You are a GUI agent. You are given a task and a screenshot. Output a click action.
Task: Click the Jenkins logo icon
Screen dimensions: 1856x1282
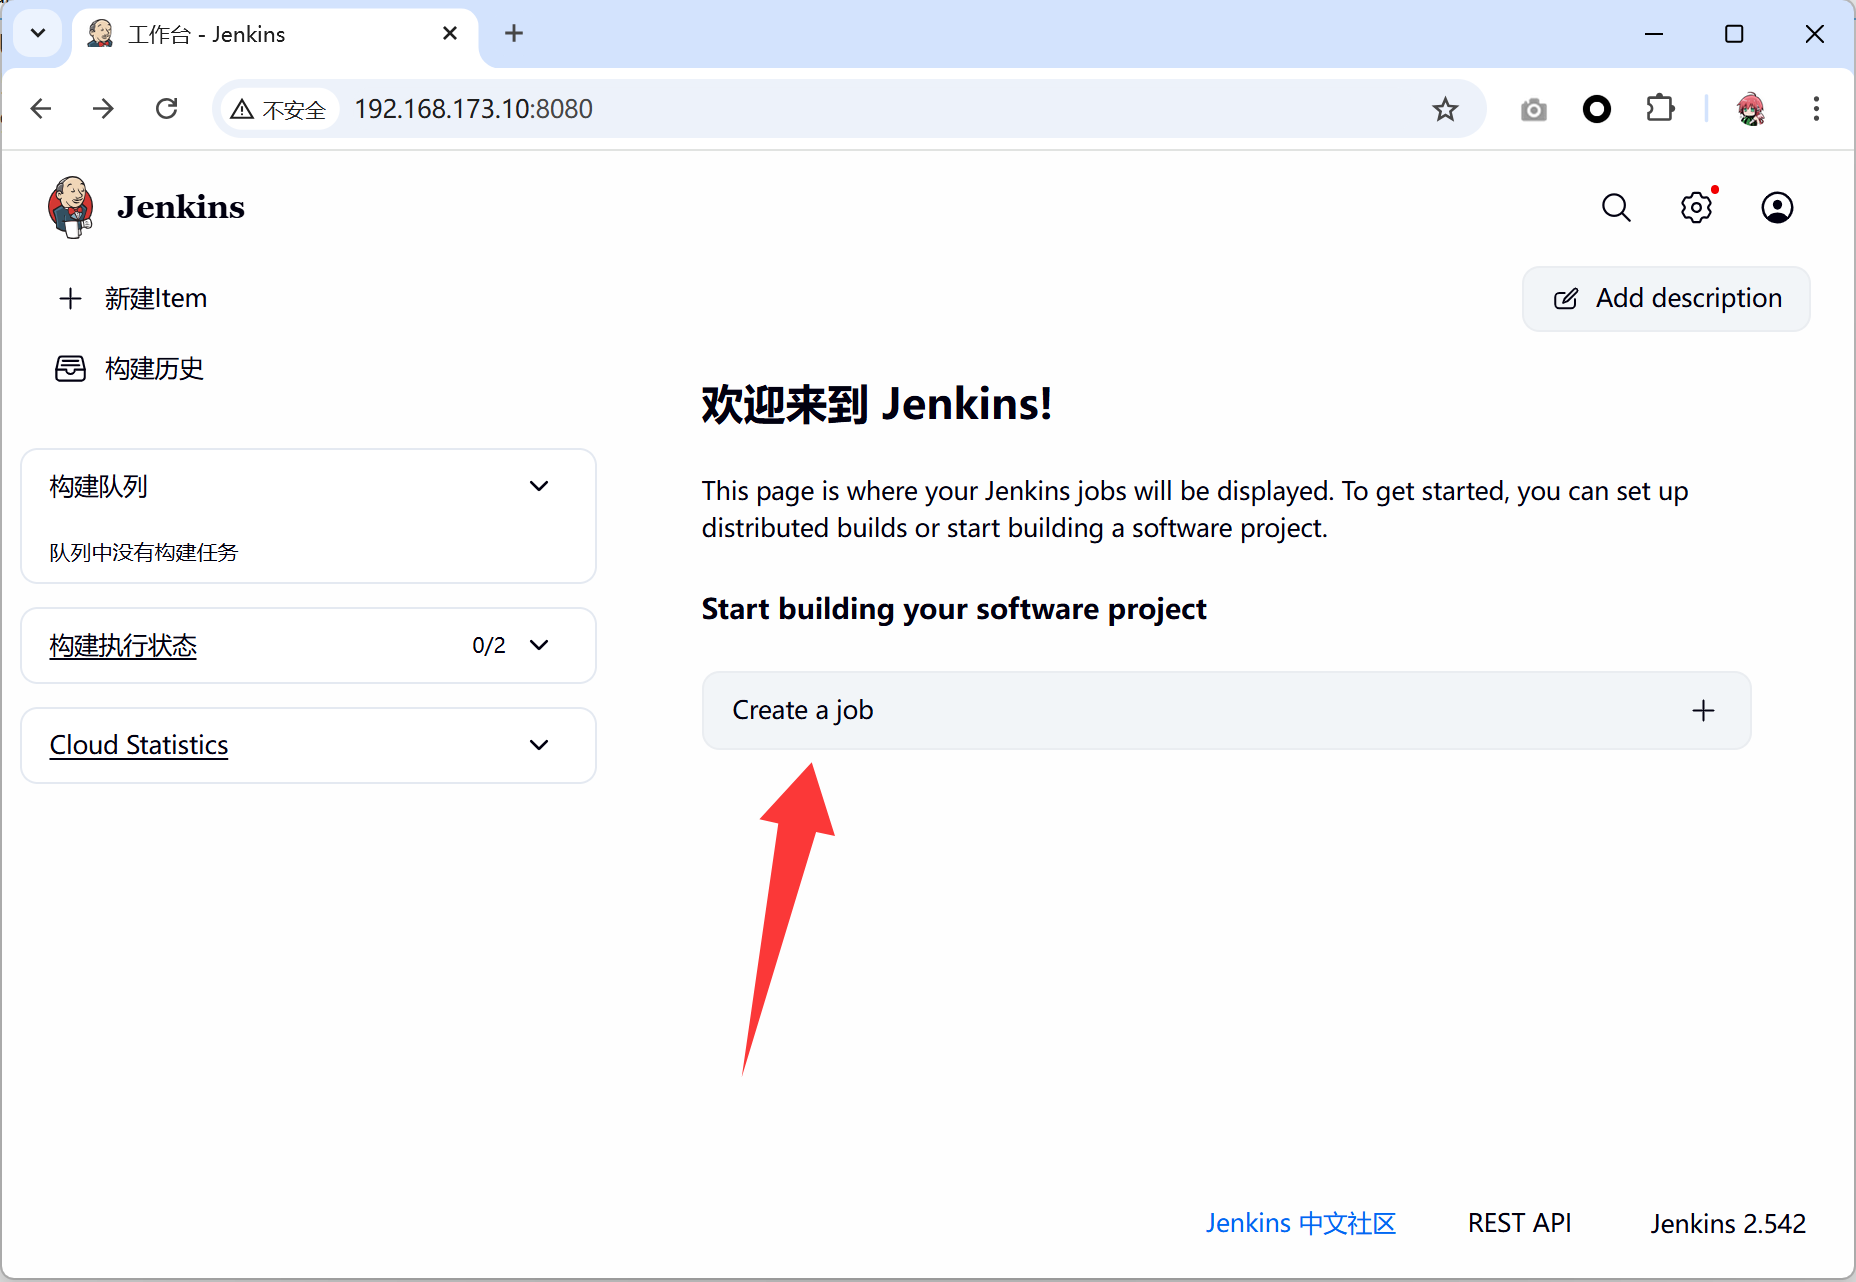click(71, 207)
